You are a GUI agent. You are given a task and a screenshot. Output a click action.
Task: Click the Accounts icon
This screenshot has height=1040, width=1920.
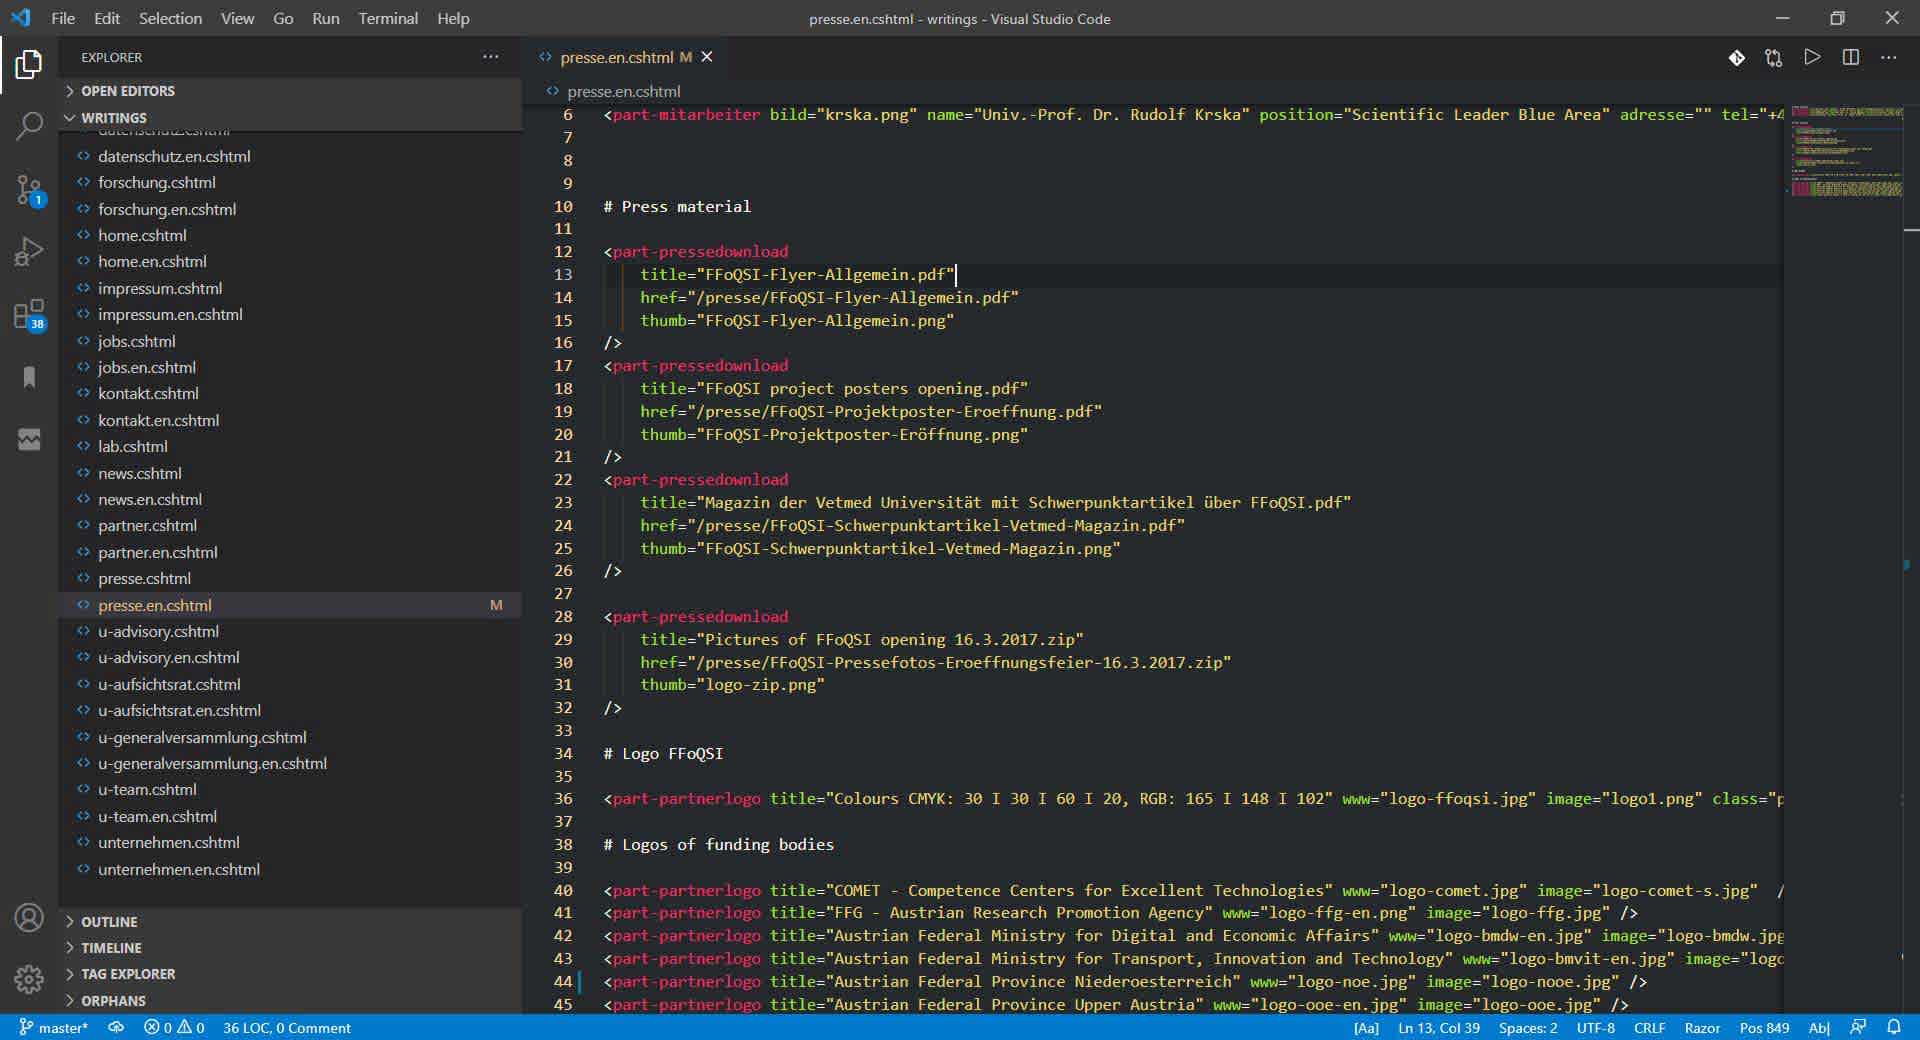tap(29, 917)
